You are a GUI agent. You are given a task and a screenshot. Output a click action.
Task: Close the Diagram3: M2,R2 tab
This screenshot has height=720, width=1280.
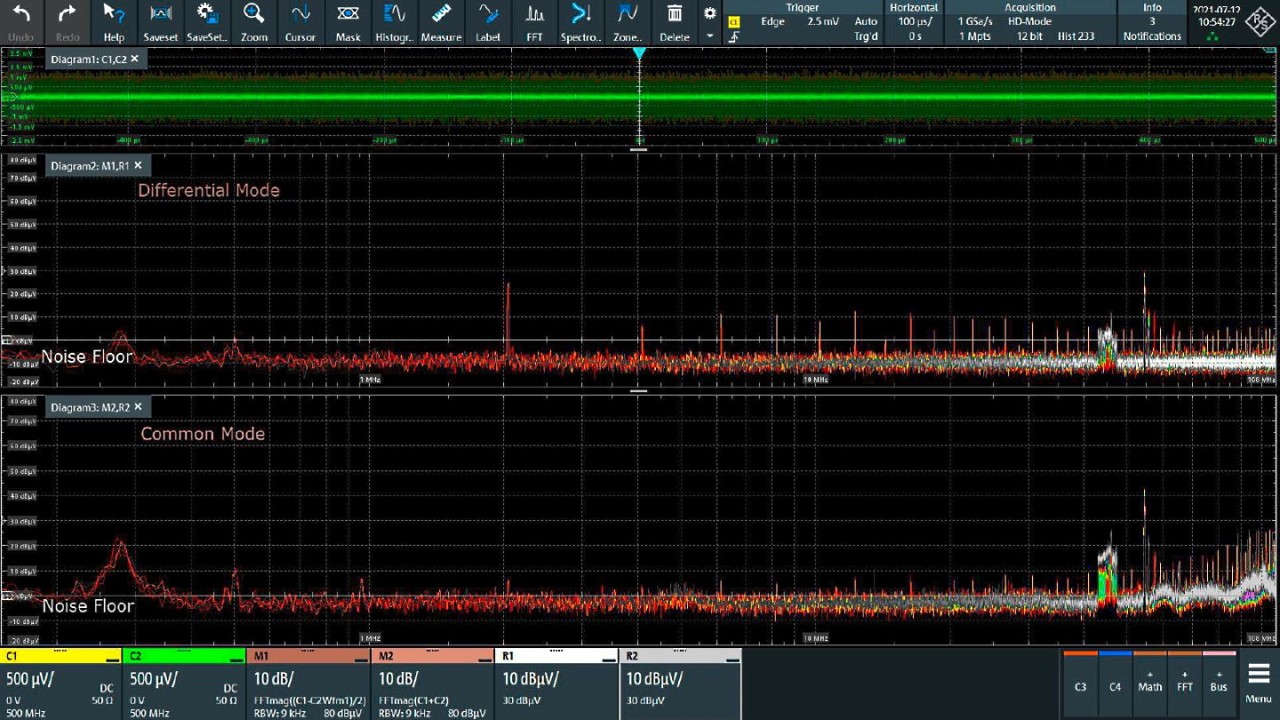click(x=138, y=407)
